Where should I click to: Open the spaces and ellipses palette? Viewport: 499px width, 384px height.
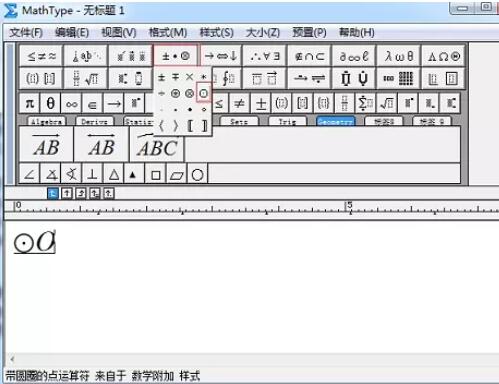click(86, 56)
